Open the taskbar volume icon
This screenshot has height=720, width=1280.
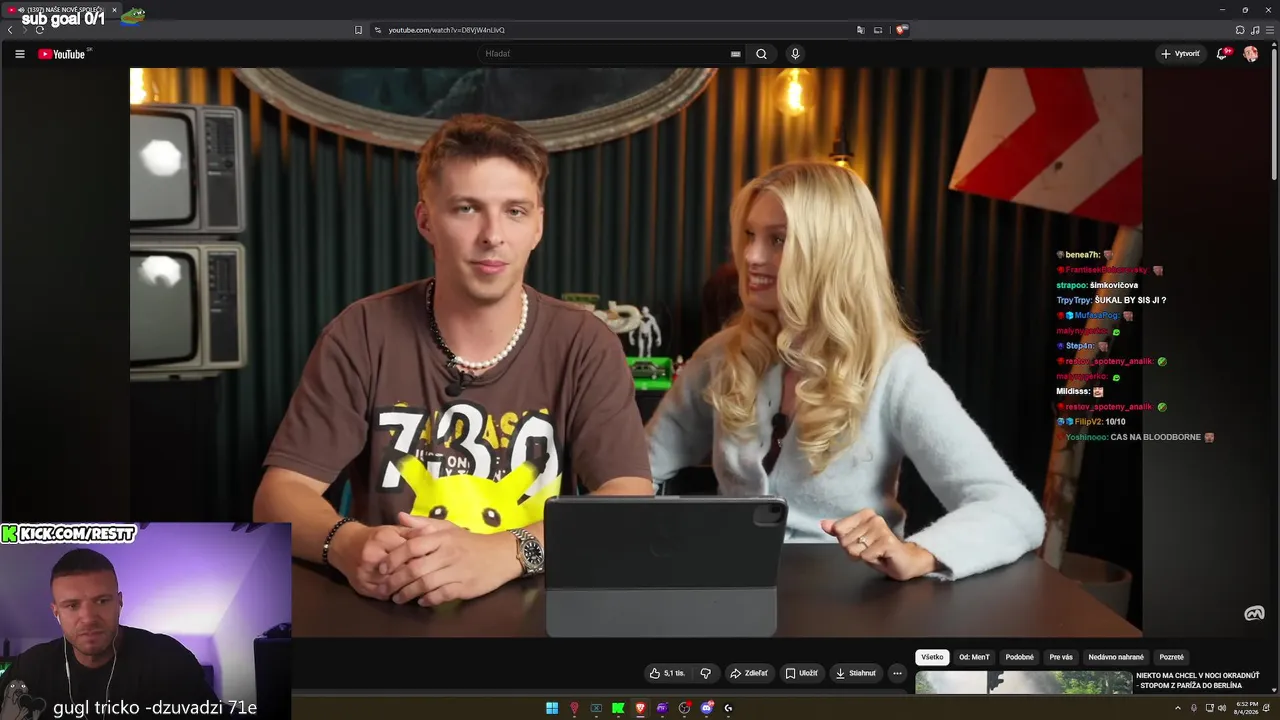[x=1222, y=708]
